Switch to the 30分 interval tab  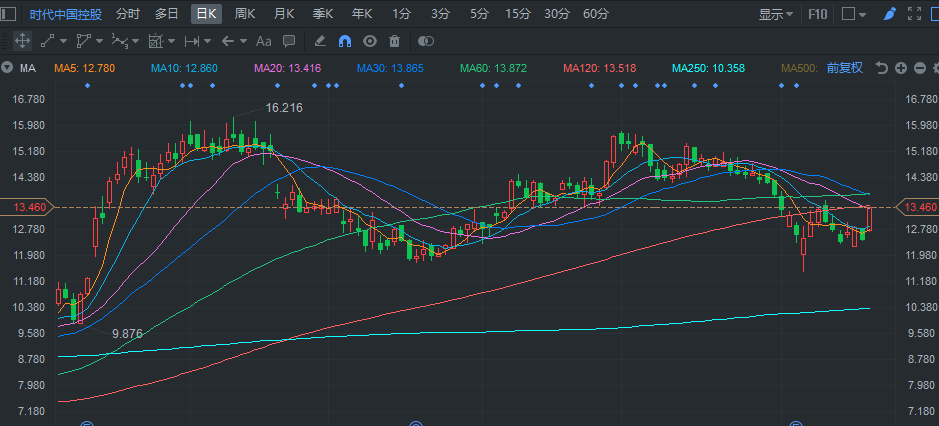pos(556,14)
